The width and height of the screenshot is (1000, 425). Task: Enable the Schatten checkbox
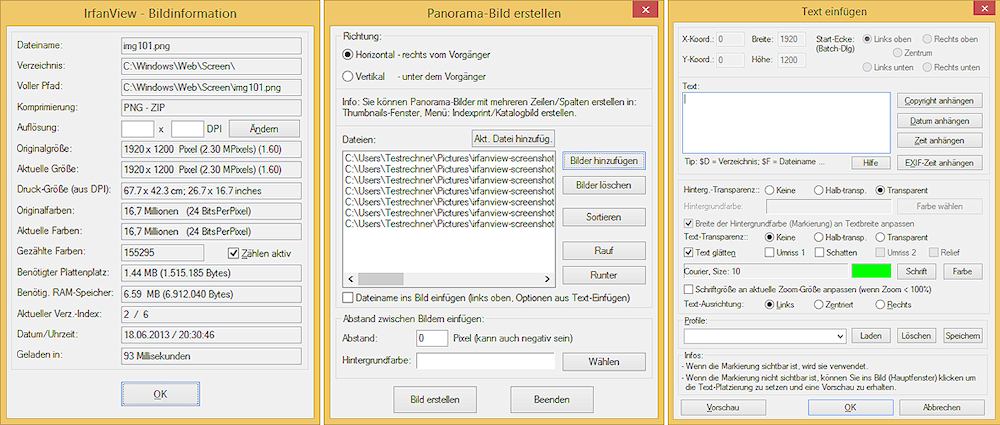tap(820, 252)
